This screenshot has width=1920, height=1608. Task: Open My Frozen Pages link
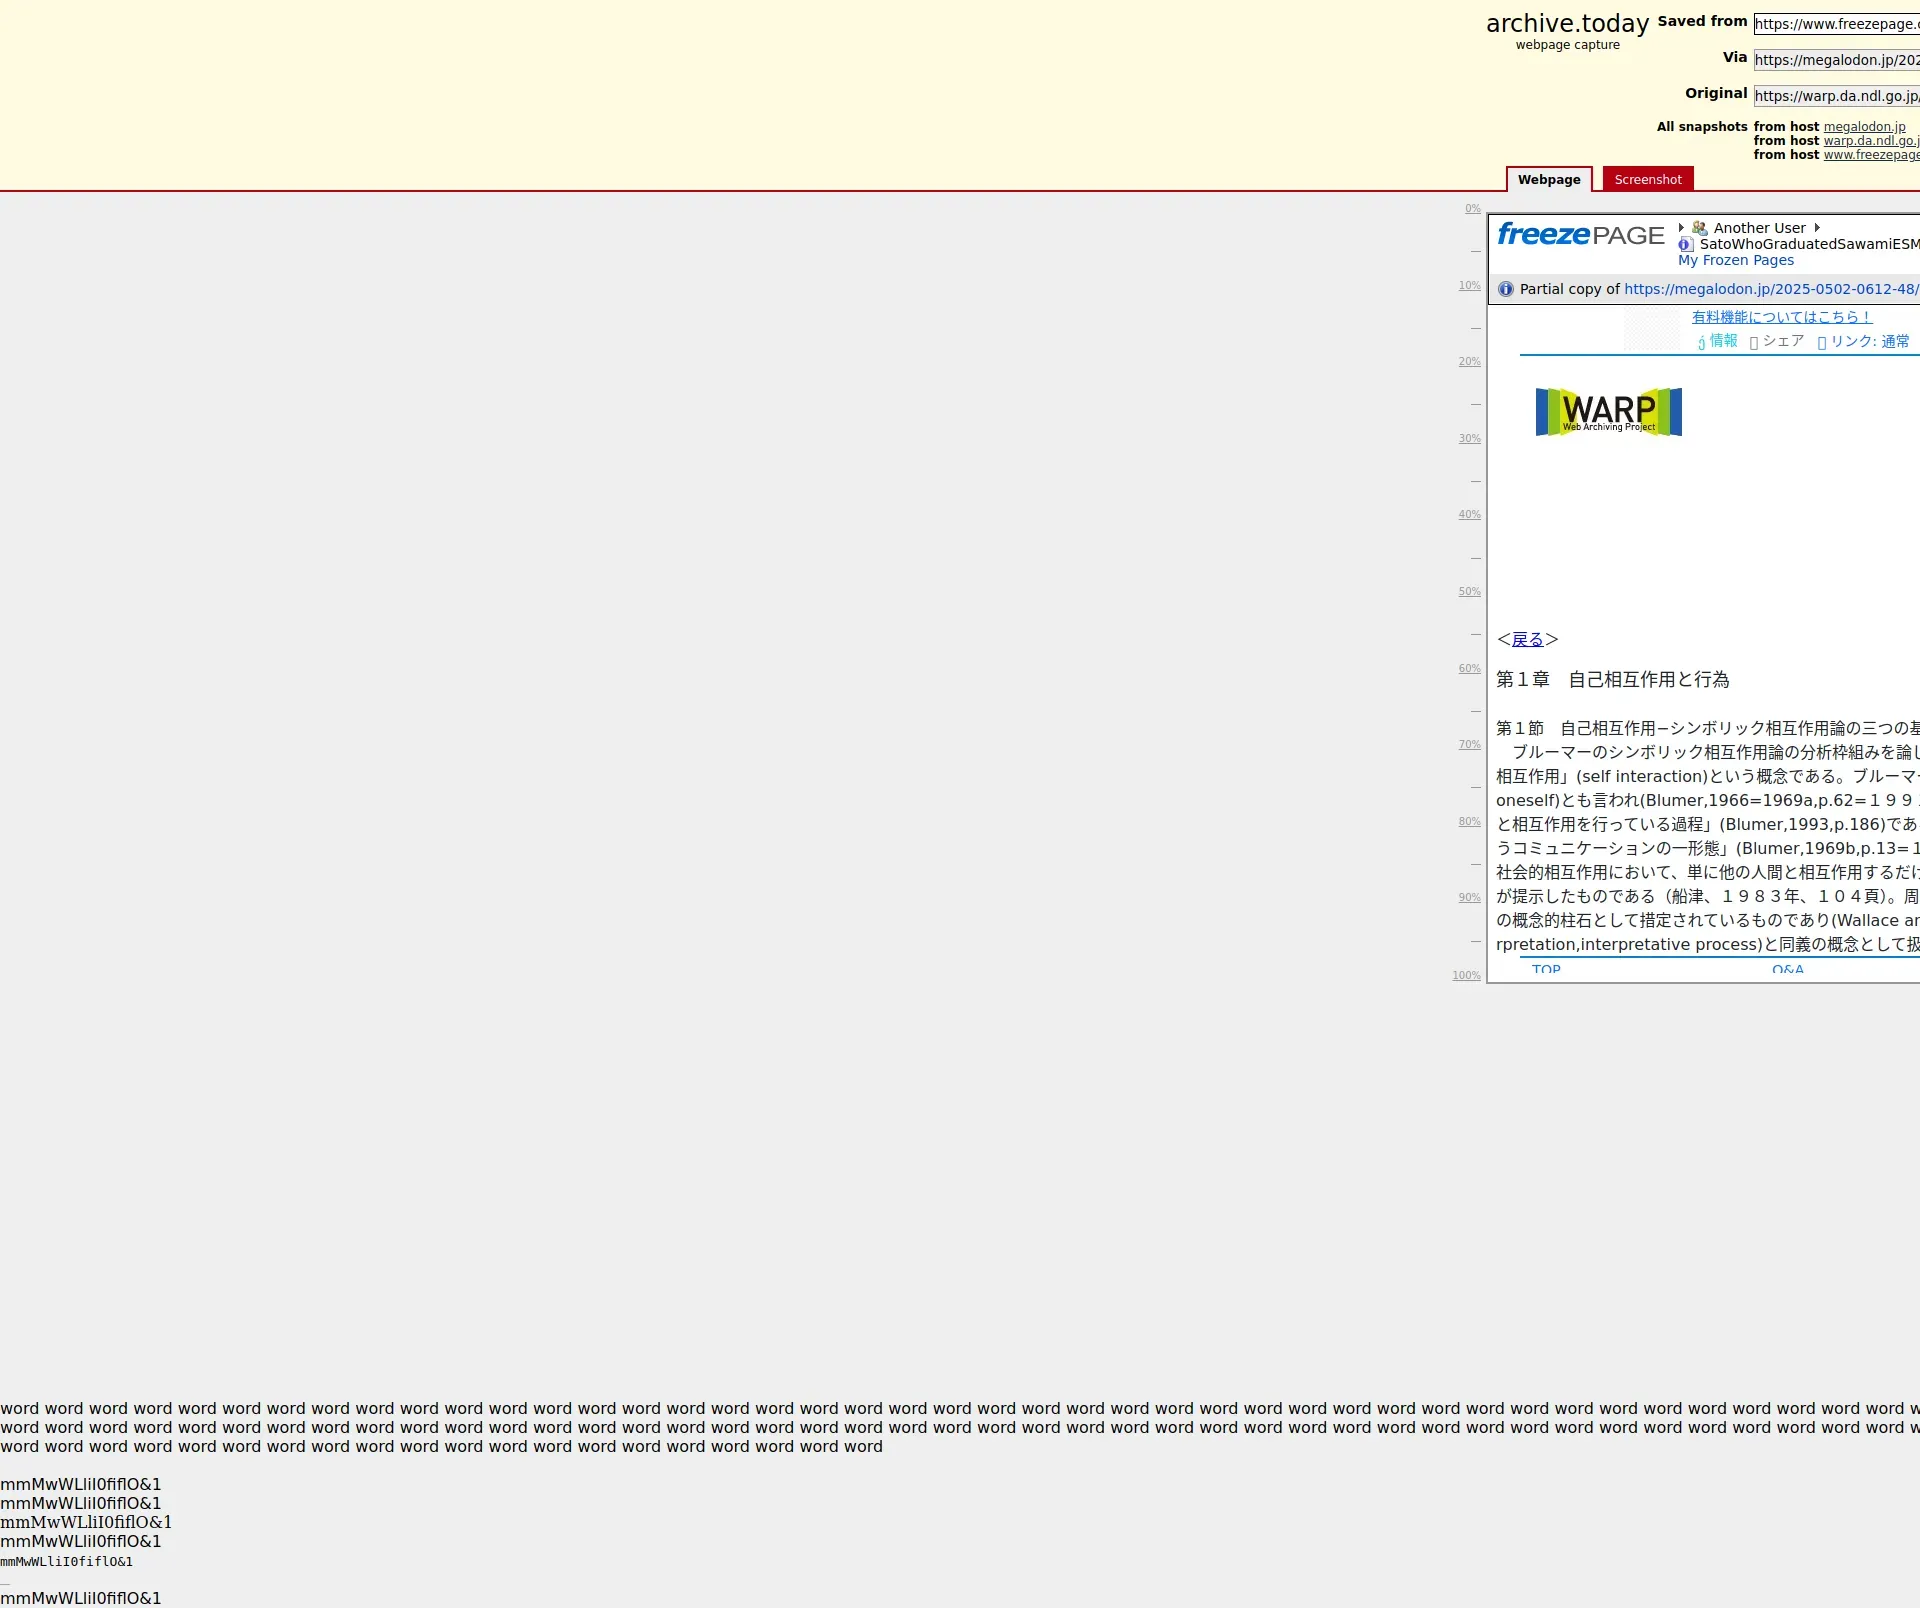coord(1735,260)
